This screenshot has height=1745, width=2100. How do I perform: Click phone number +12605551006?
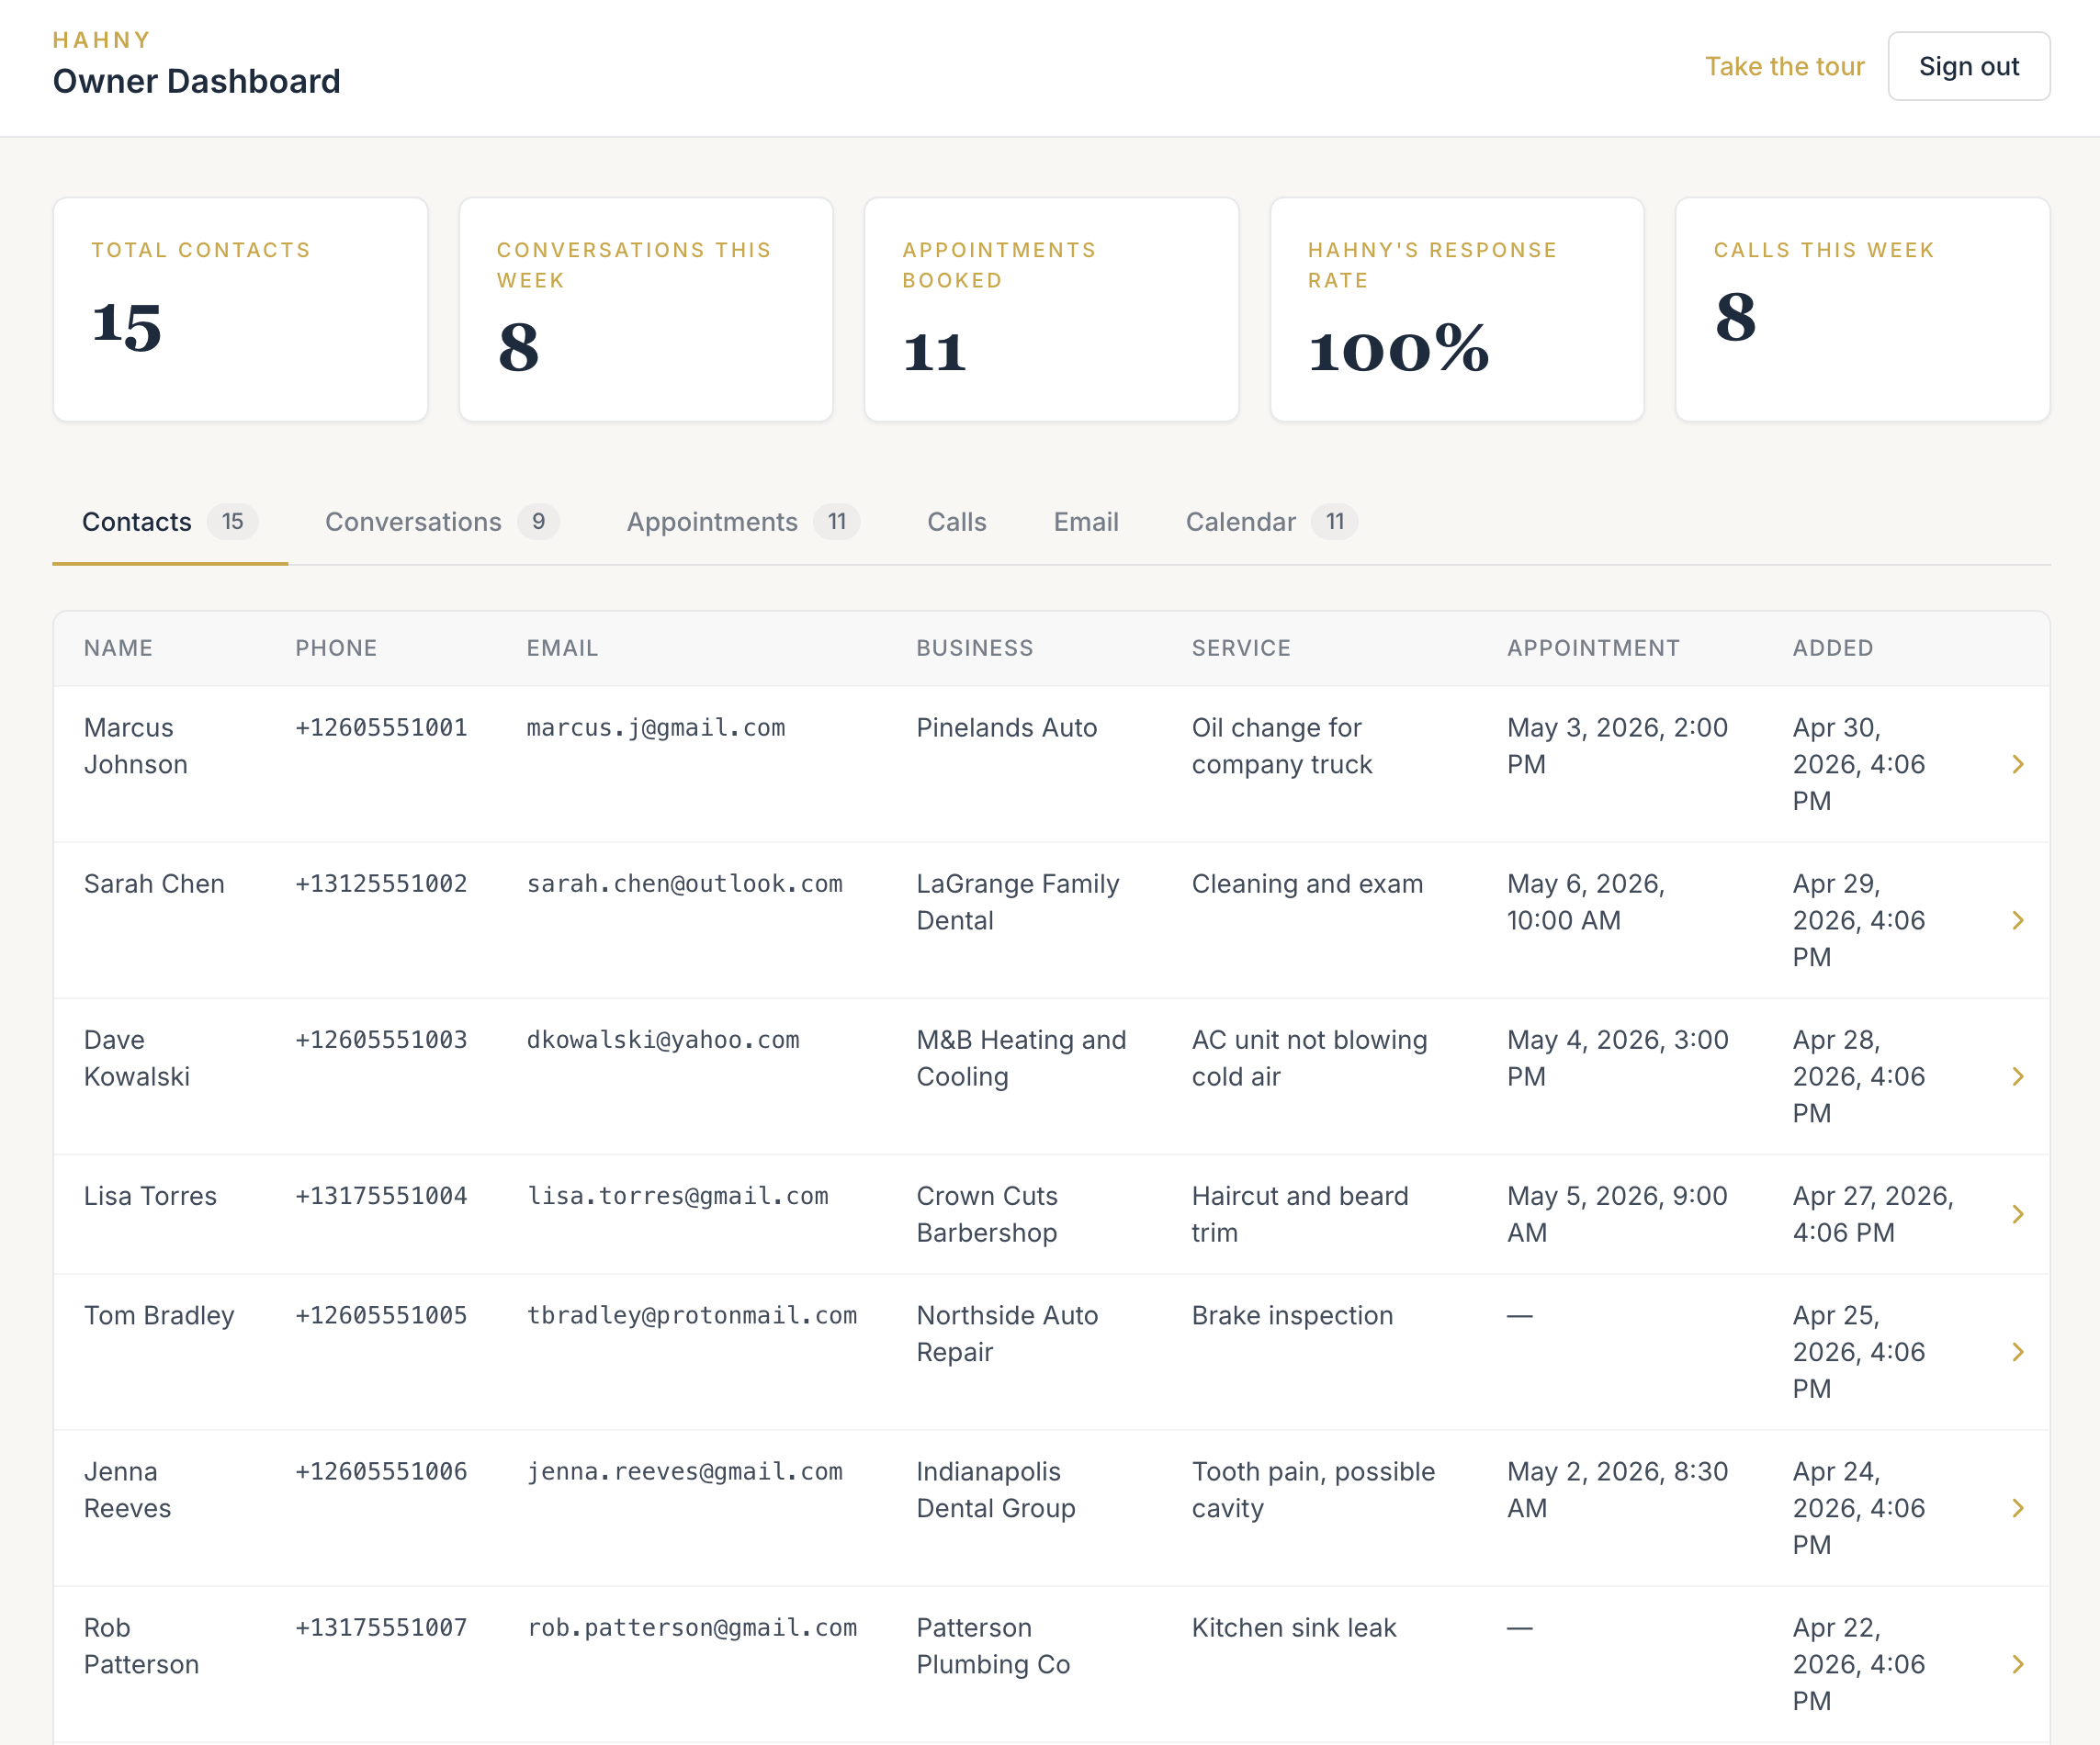point(381,1471)
